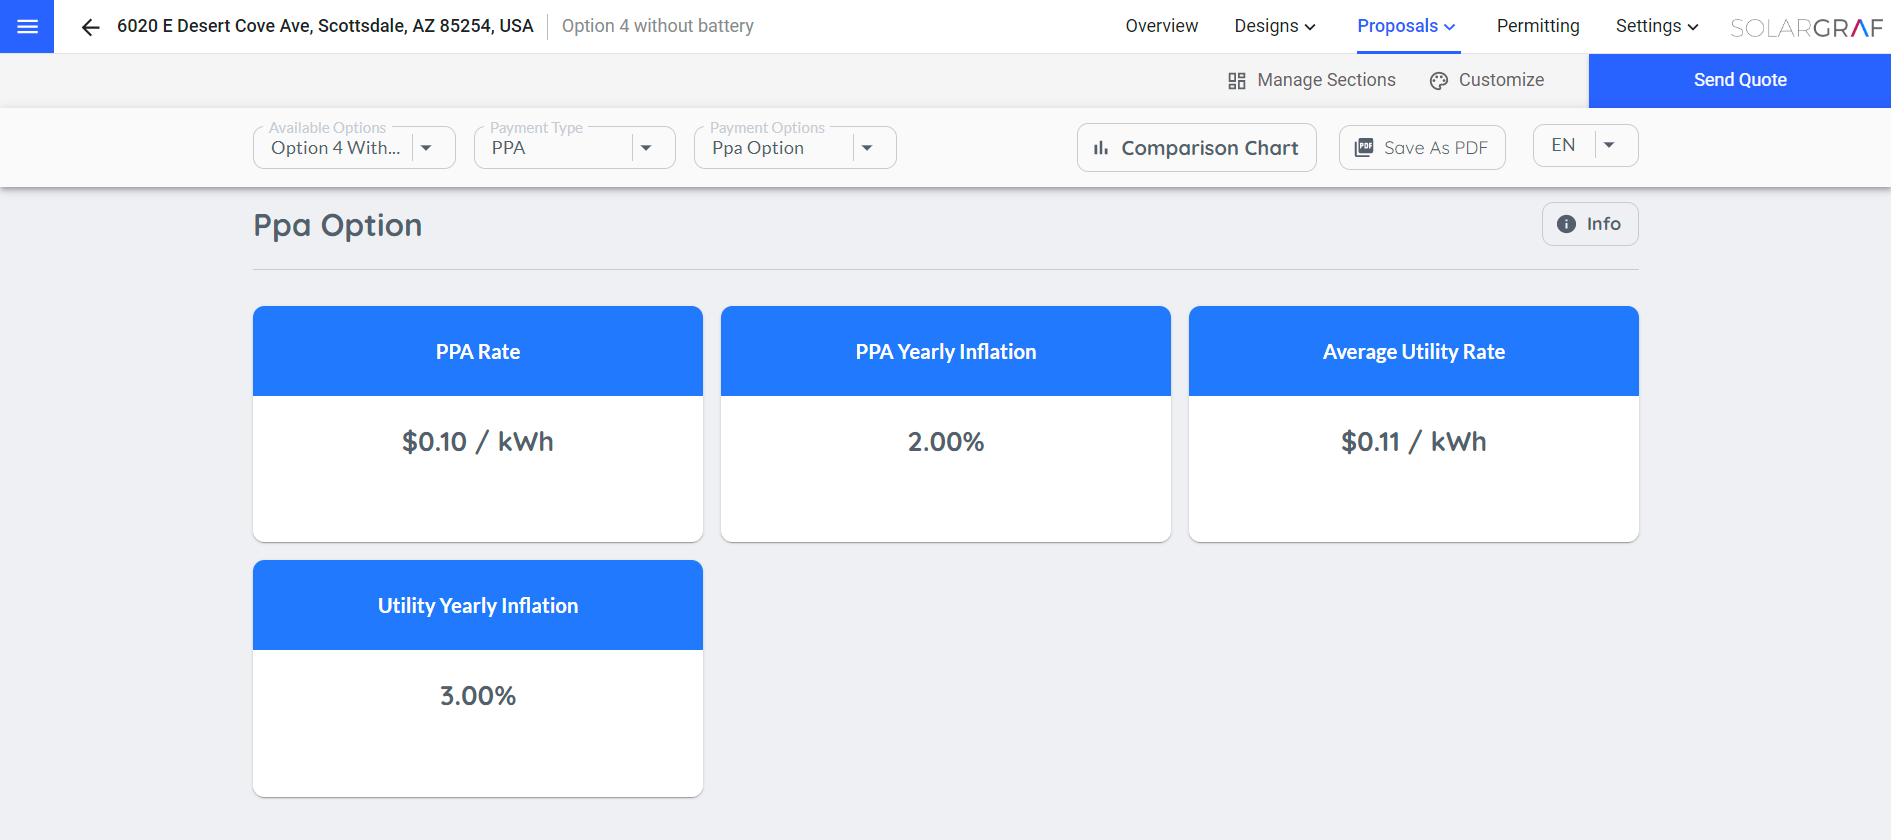Select the Utility Yearly Inflation card
The image size is (1891, 840).
478,677
